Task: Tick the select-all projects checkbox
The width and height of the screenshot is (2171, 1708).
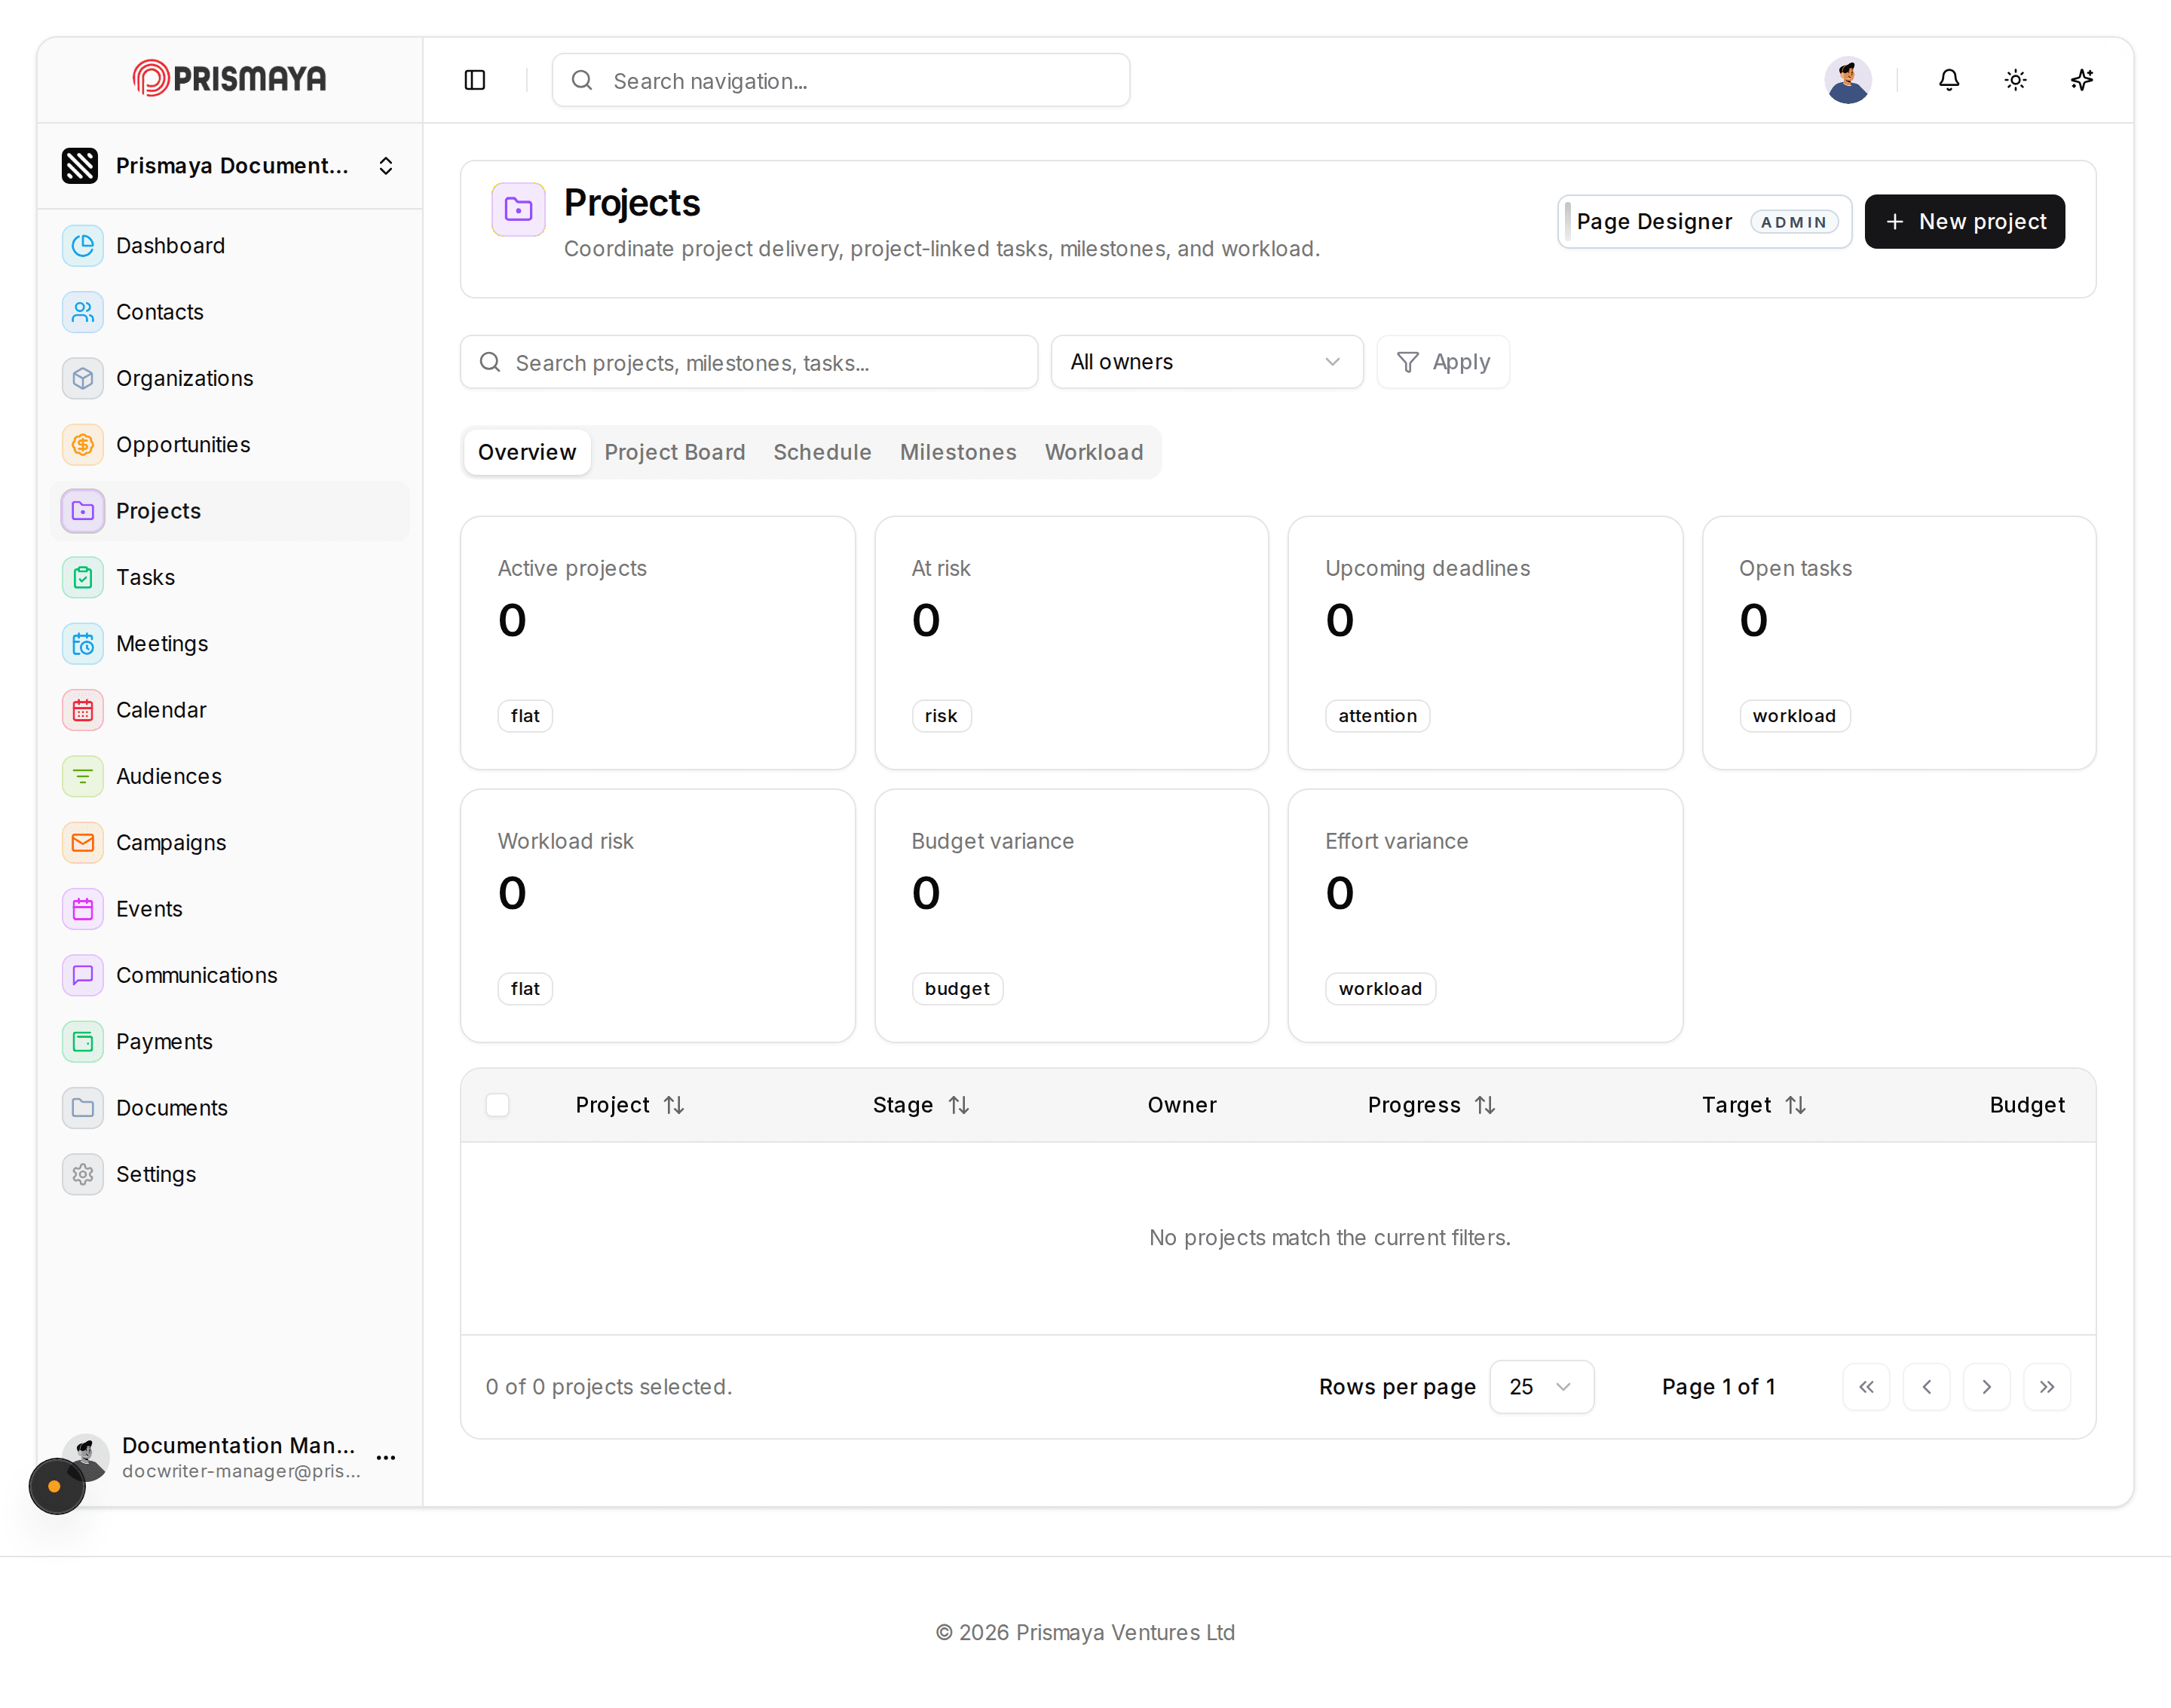Action: [497, 1105]
